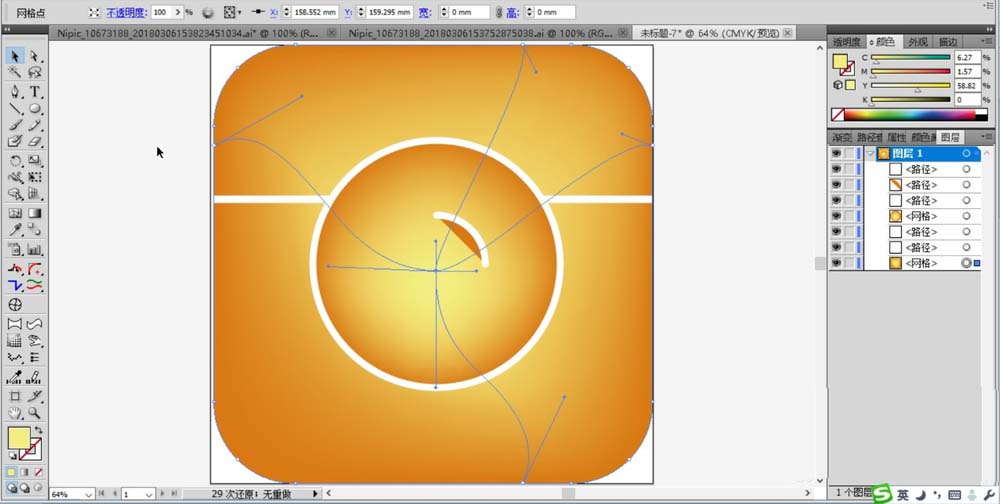Select the black arrow Selection tool
Screen dimensions: 1000x504
pyautogui.click(x=15, y=56)
